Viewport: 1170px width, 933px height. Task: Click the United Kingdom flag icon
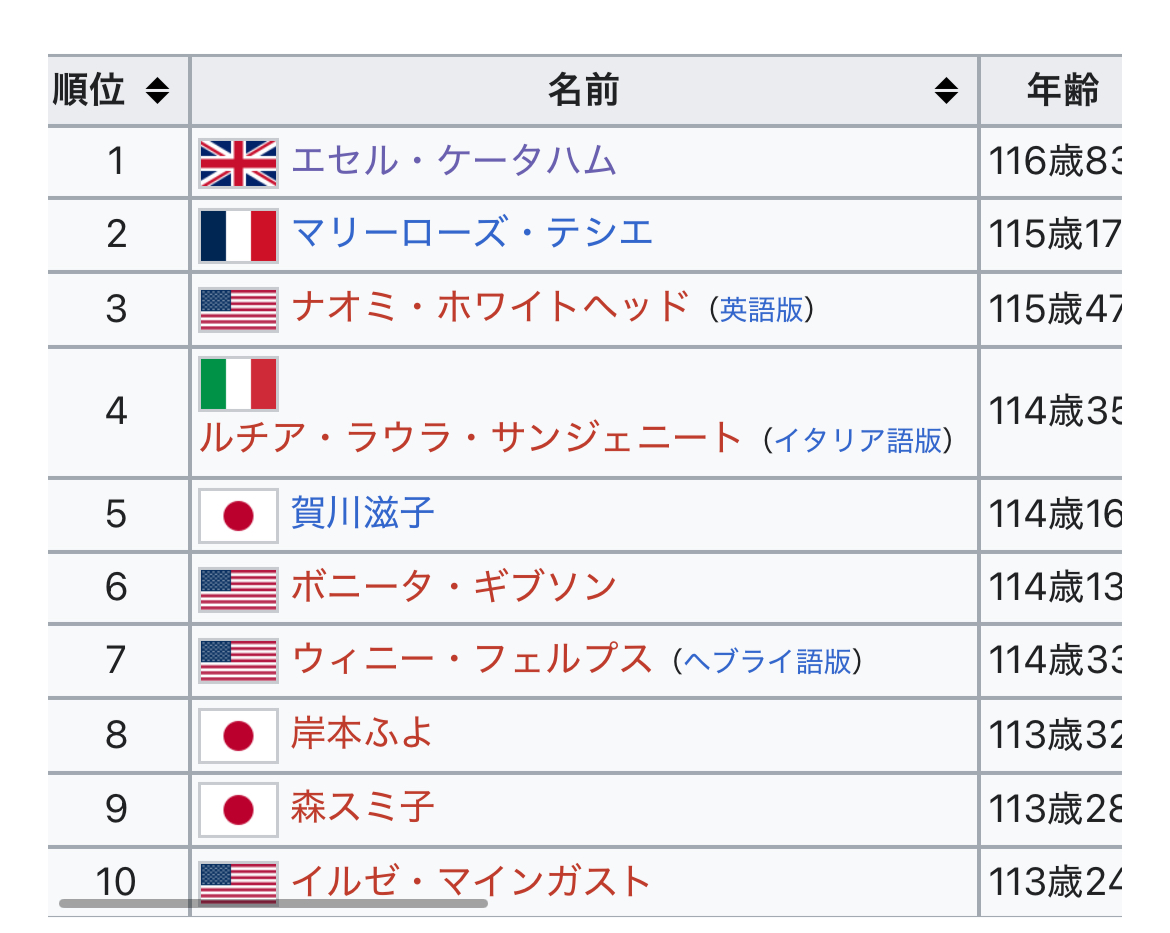coord(238,163)
